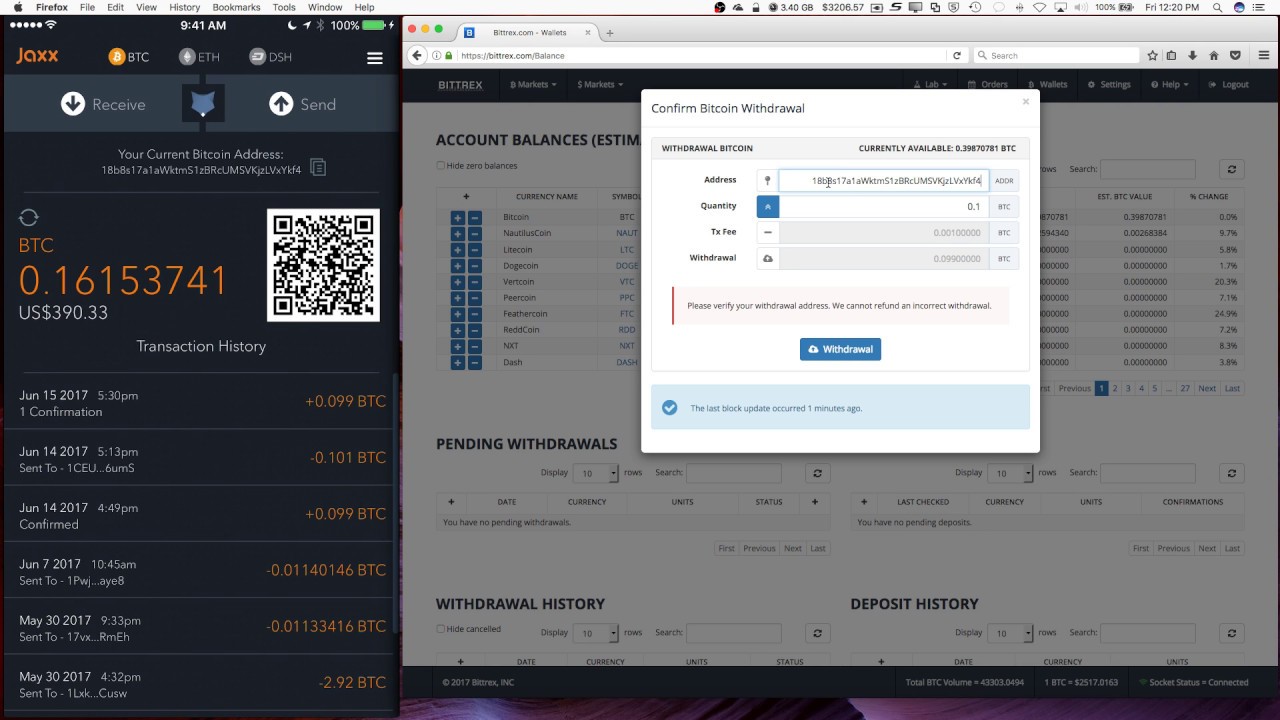Viewport: 1280px width, 720px height.
Task: Open the $ Markets dropdown
Action: pos(599,84)
